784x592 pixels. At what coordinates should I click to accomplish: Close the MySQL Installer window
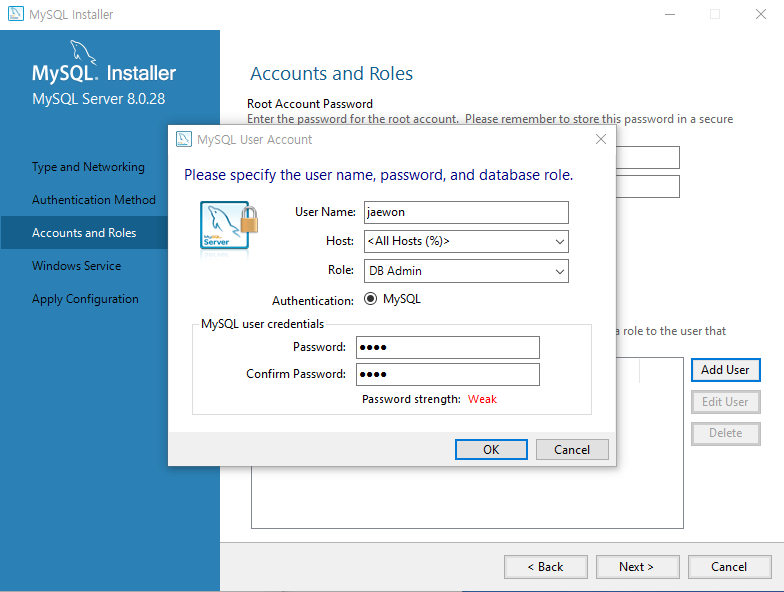[x=760, y=14]
